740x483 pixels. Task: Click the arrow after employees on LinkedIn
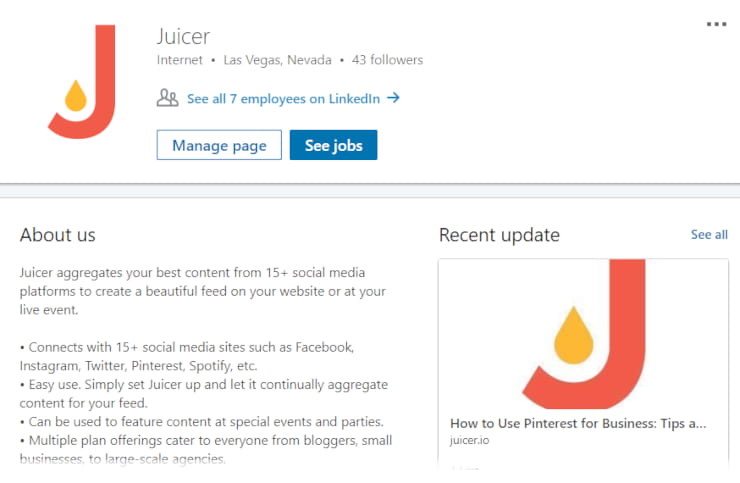(x=393, y=98)
